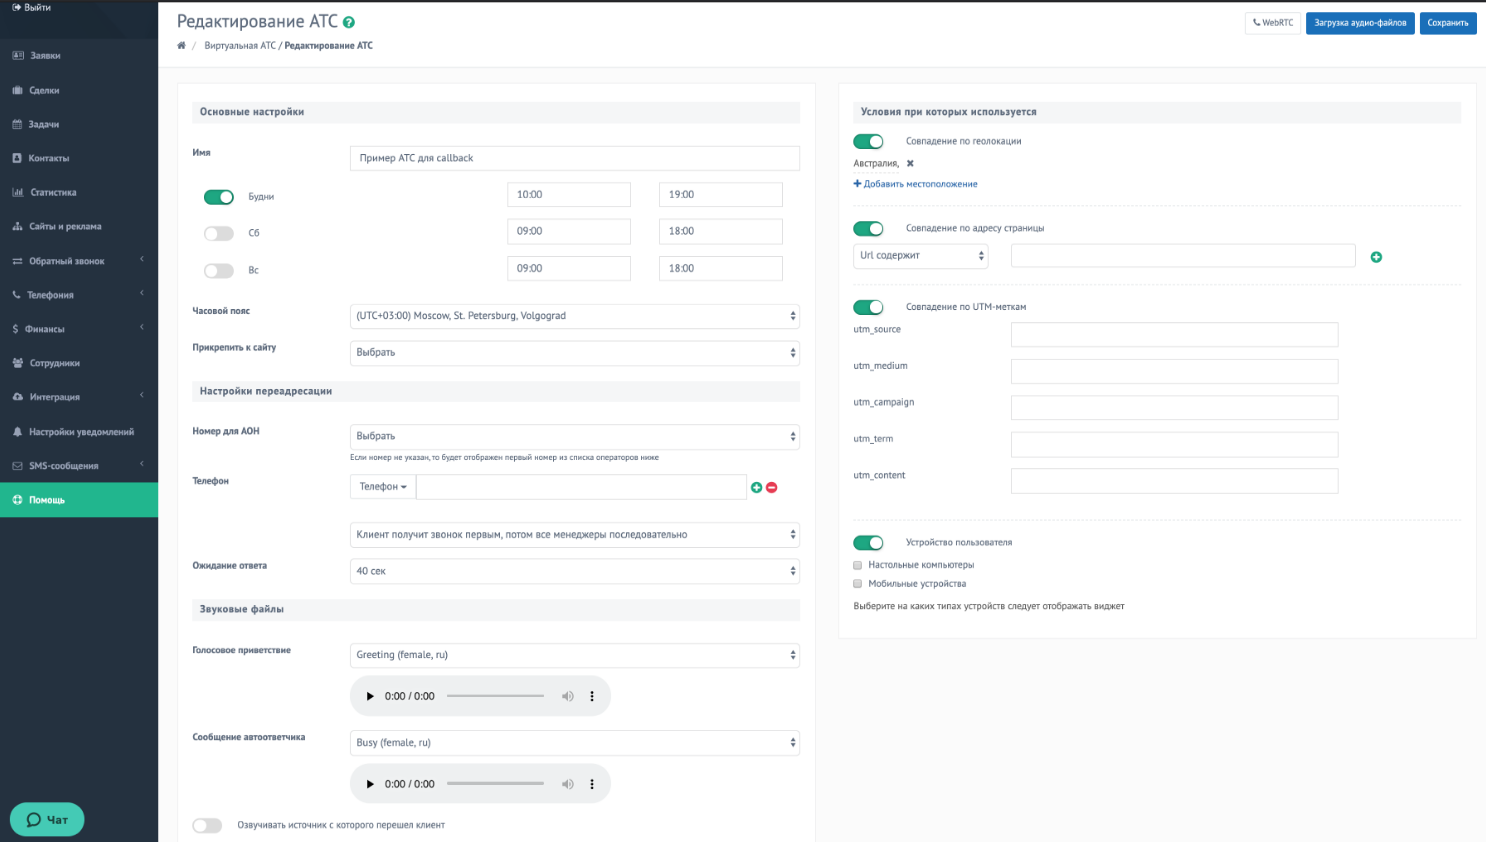Image resolution: width=1486 pixels, height=842 pixels.
Task: Open more options of Greeting audio player
Action: click(592, 696)
